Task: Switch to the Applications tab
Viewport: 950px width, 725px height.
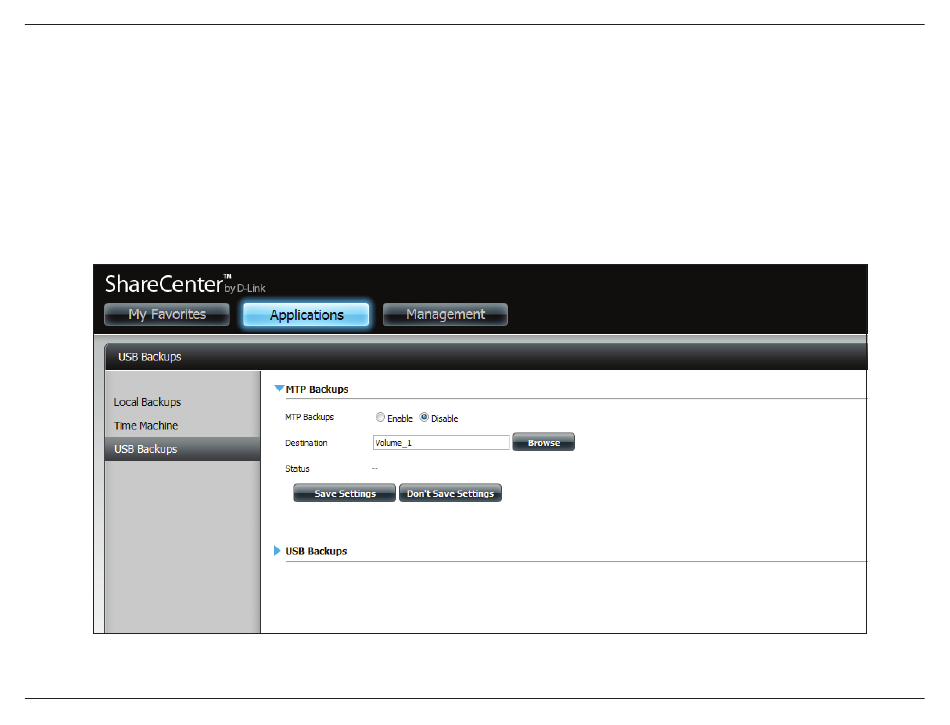Action: coord(306,315)
